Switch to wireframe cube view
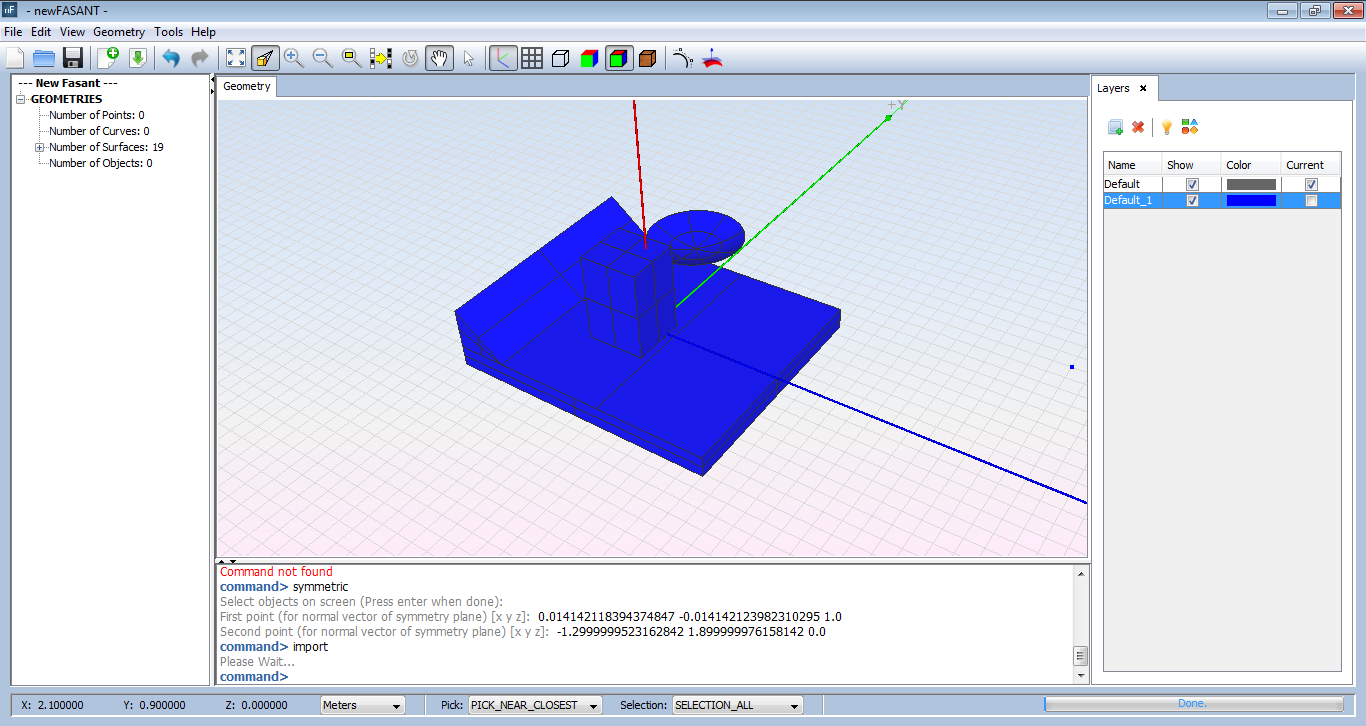The width and height of the screenshot is (1366, 726). coord(561,58)
